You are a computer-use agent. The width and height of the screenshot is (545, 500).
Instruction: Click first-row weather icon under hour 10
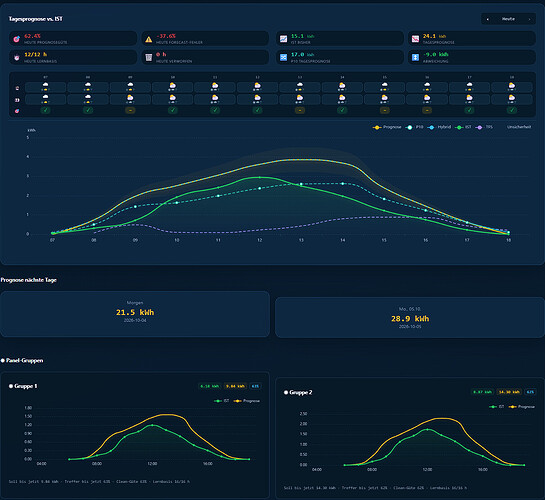pos(173,87)
